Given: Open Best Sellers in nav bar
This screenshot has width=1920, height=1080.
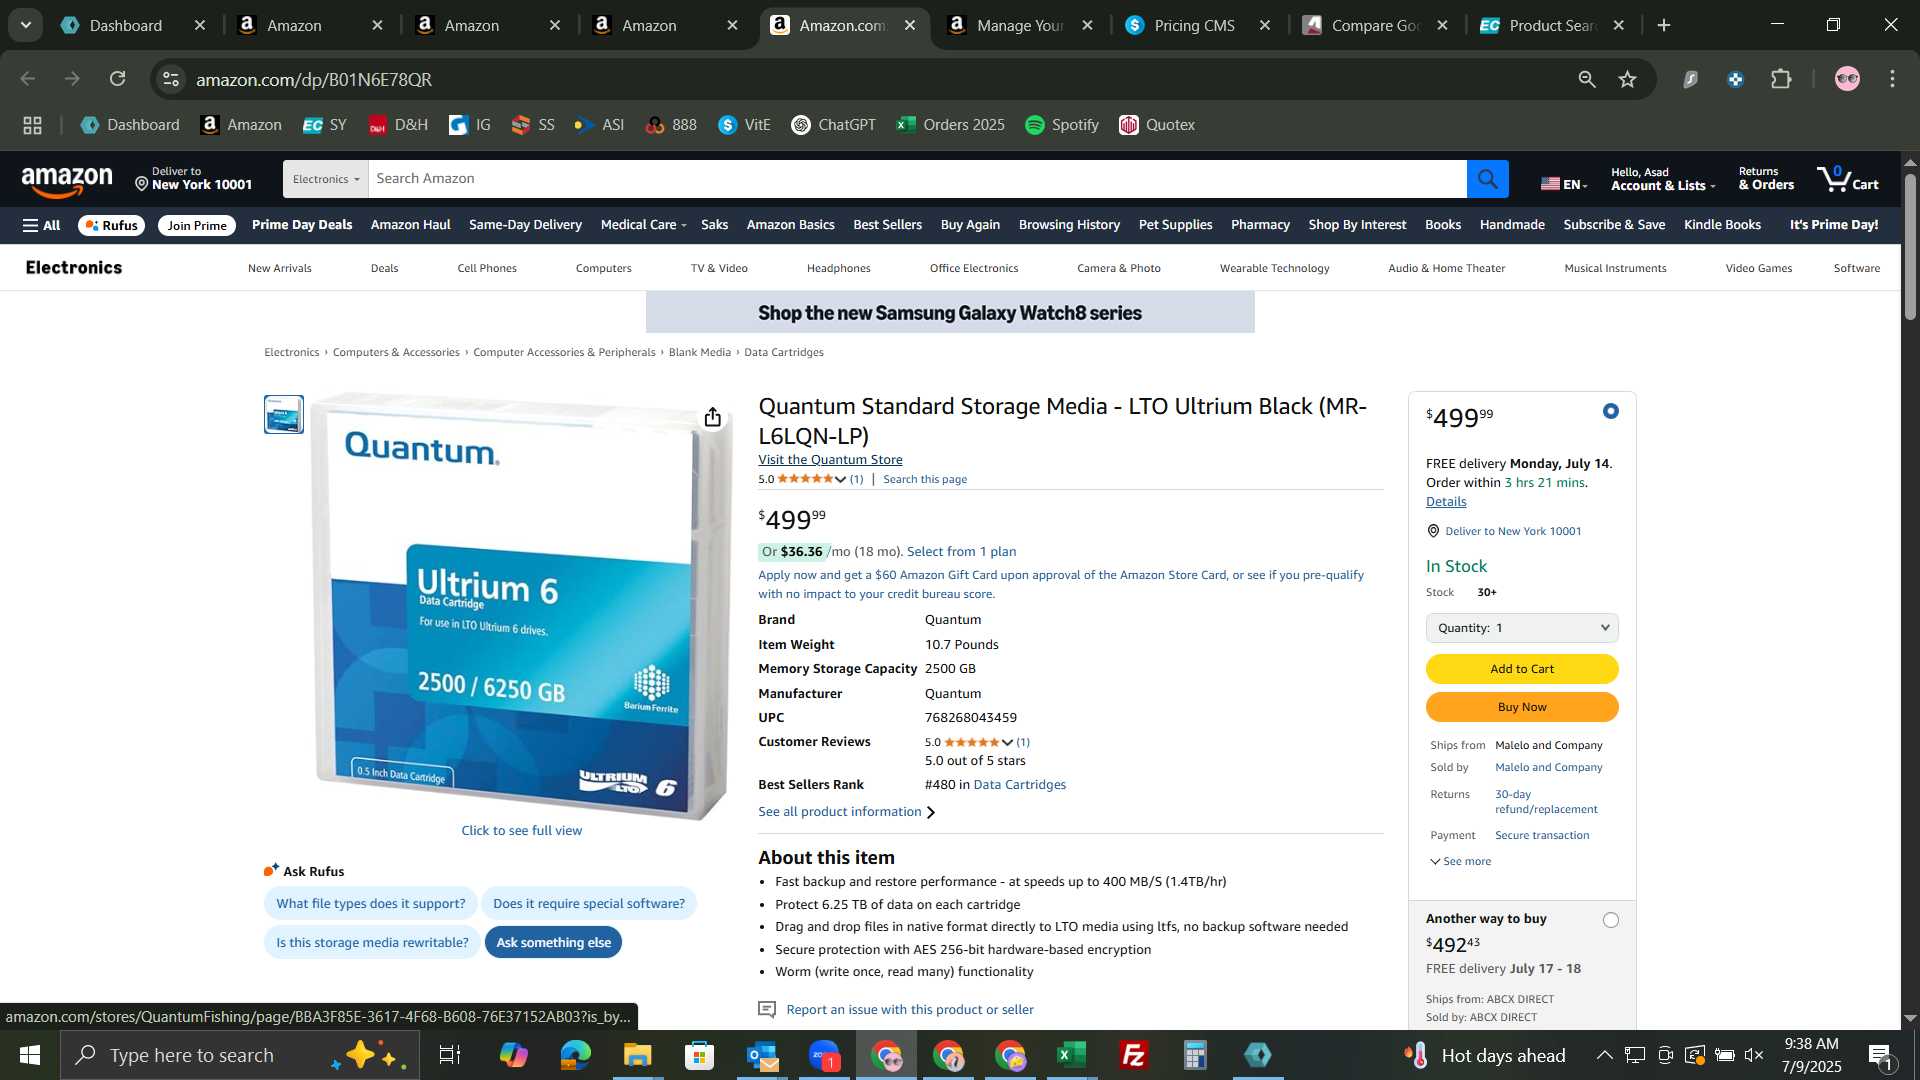Looking at the screenshot, I should coord(887,225).
